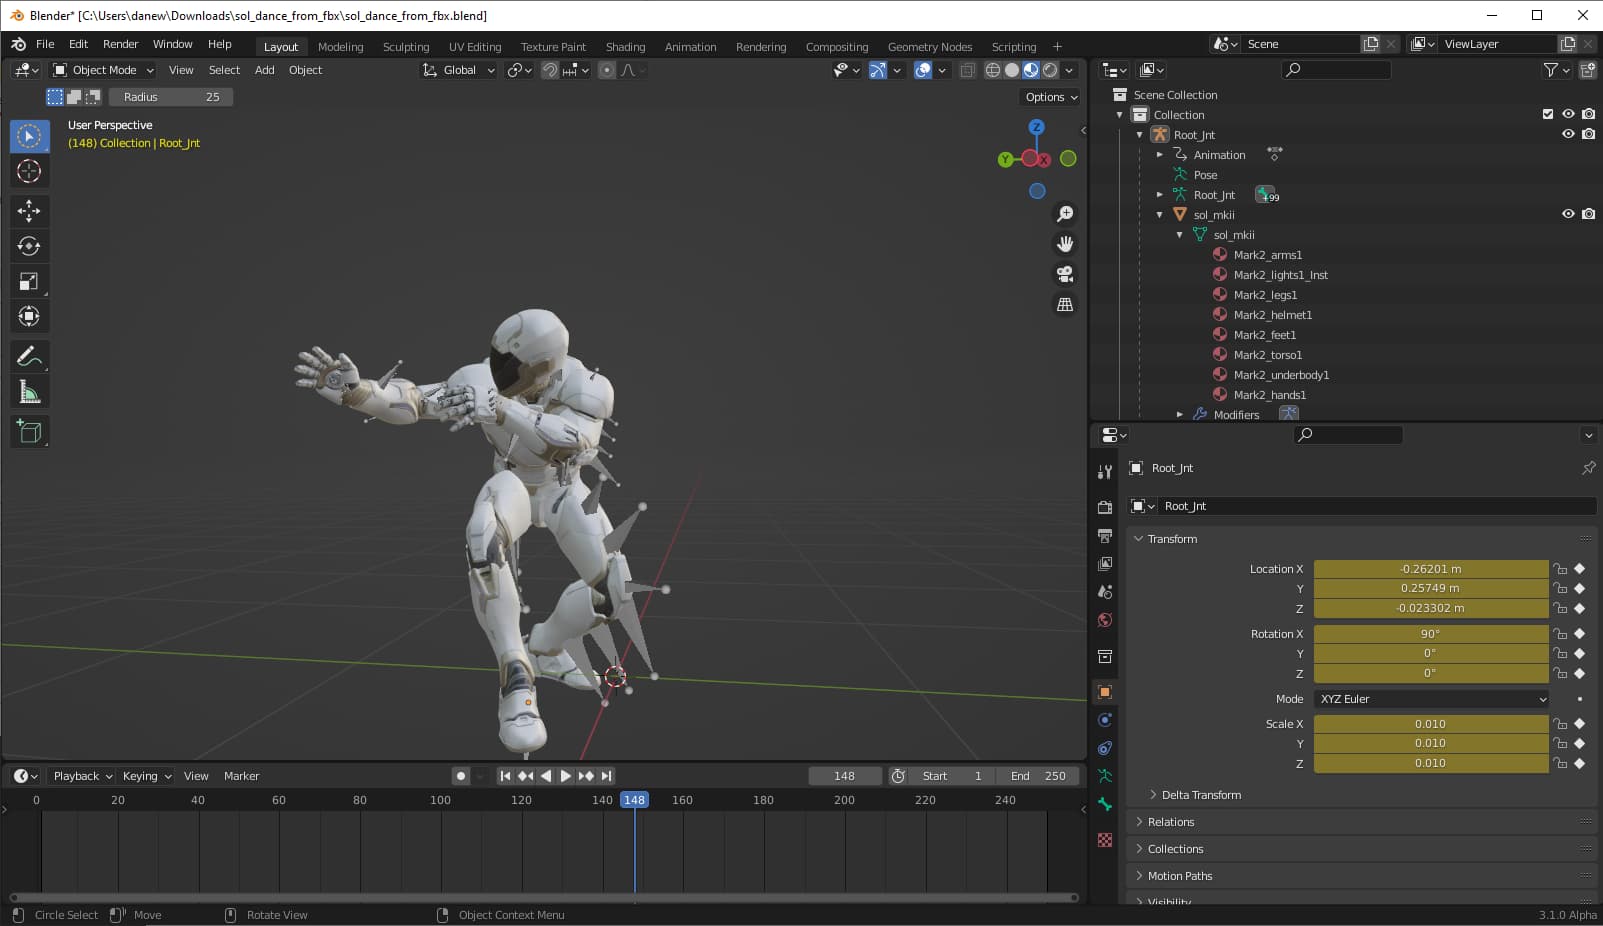Activate the Annotate tool
1603x926 pixels.
pos(29,356)
